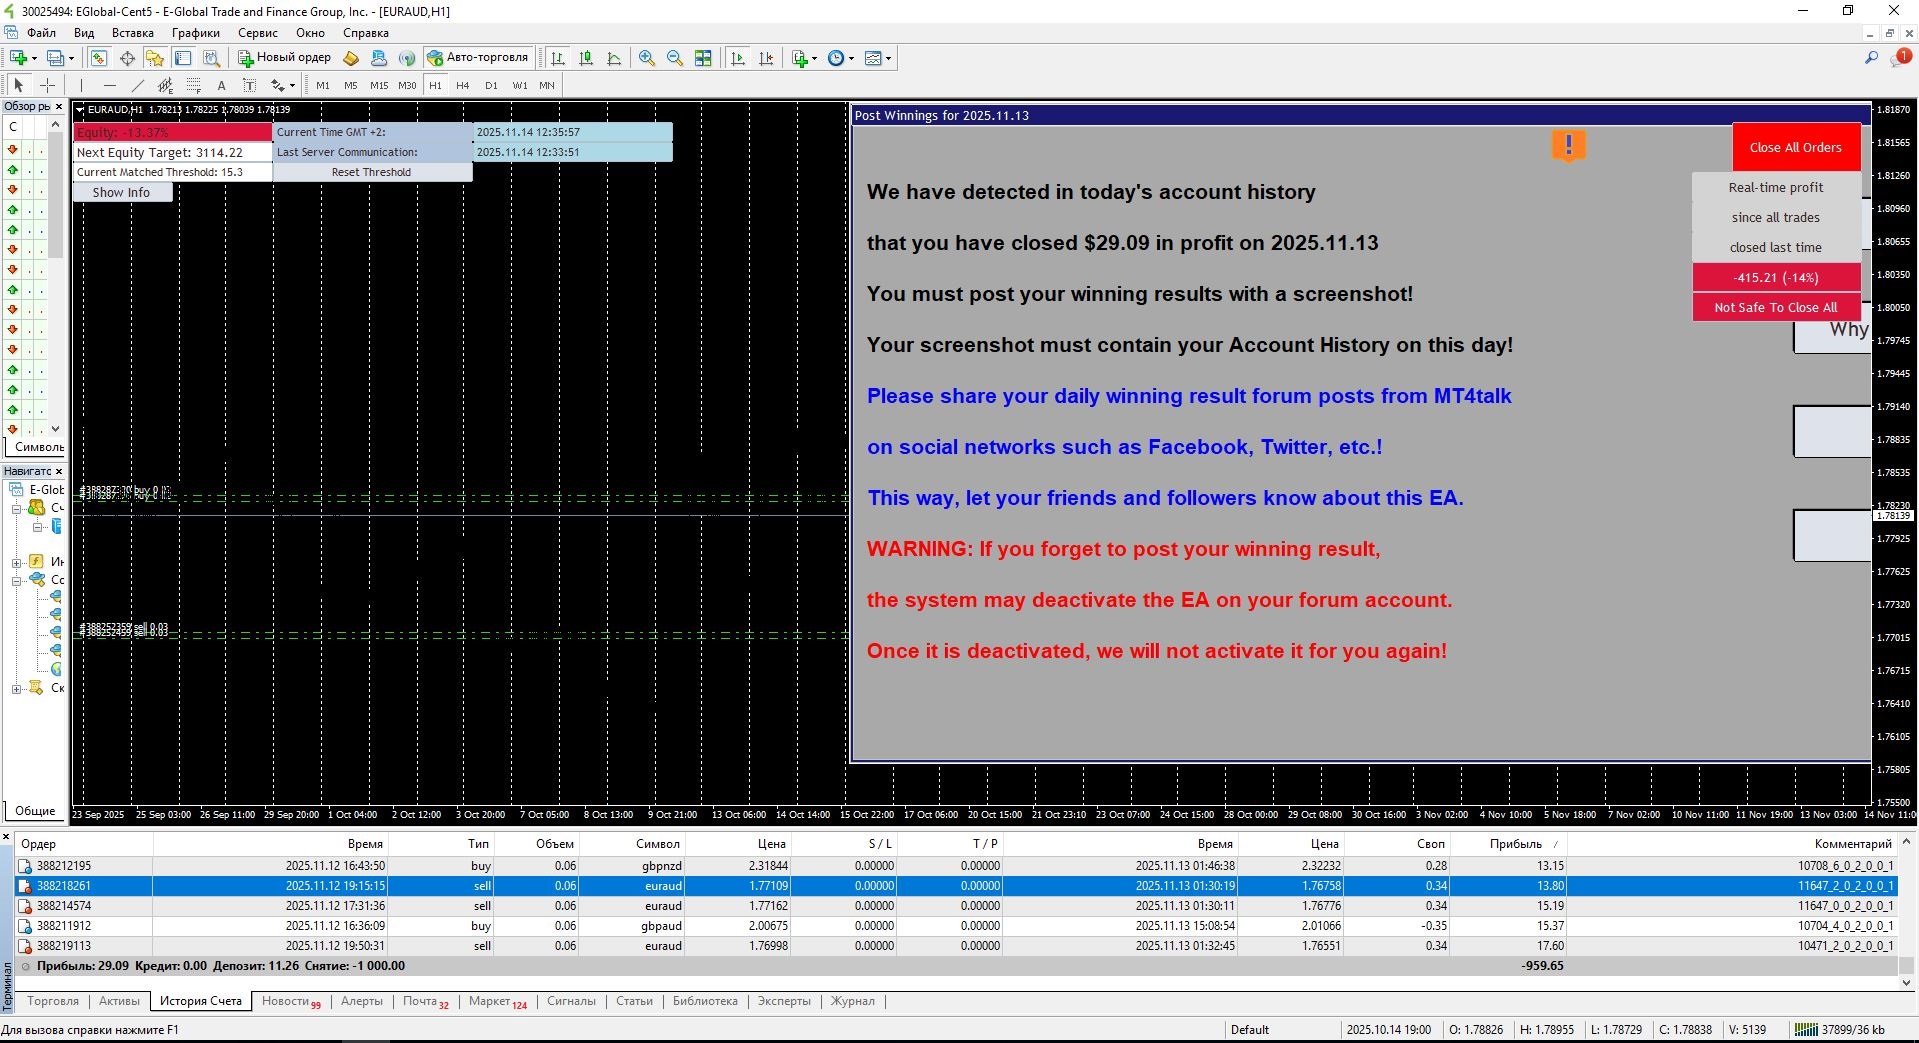Click the Новый ордер toolbar button

coord(284,58)
